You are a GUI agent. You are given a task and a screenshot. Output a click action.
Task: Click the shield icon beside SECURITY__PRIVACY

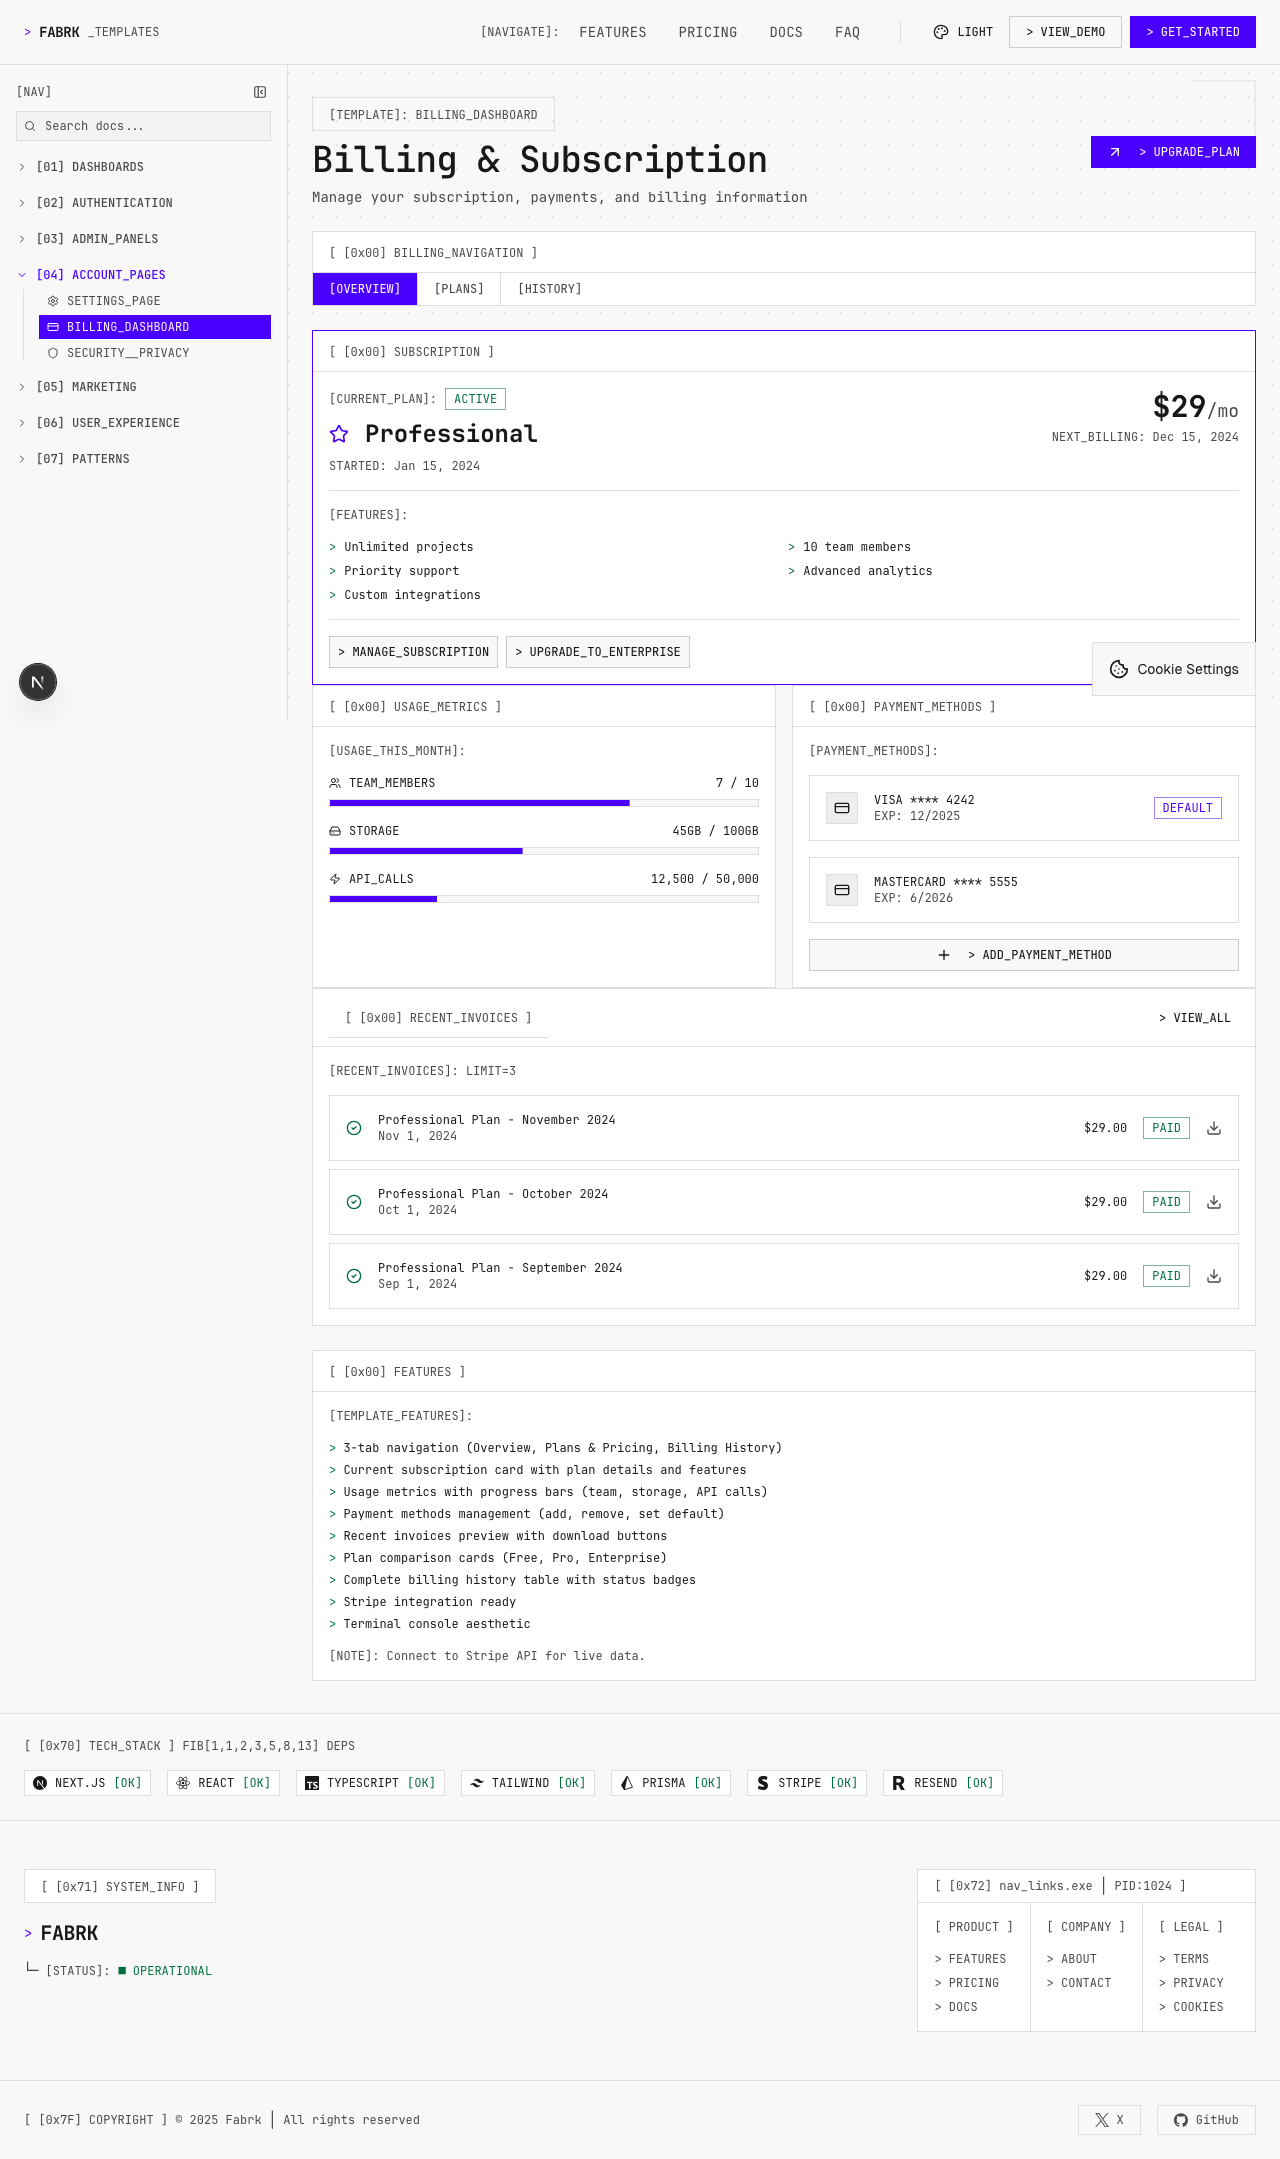click(53, 353)
